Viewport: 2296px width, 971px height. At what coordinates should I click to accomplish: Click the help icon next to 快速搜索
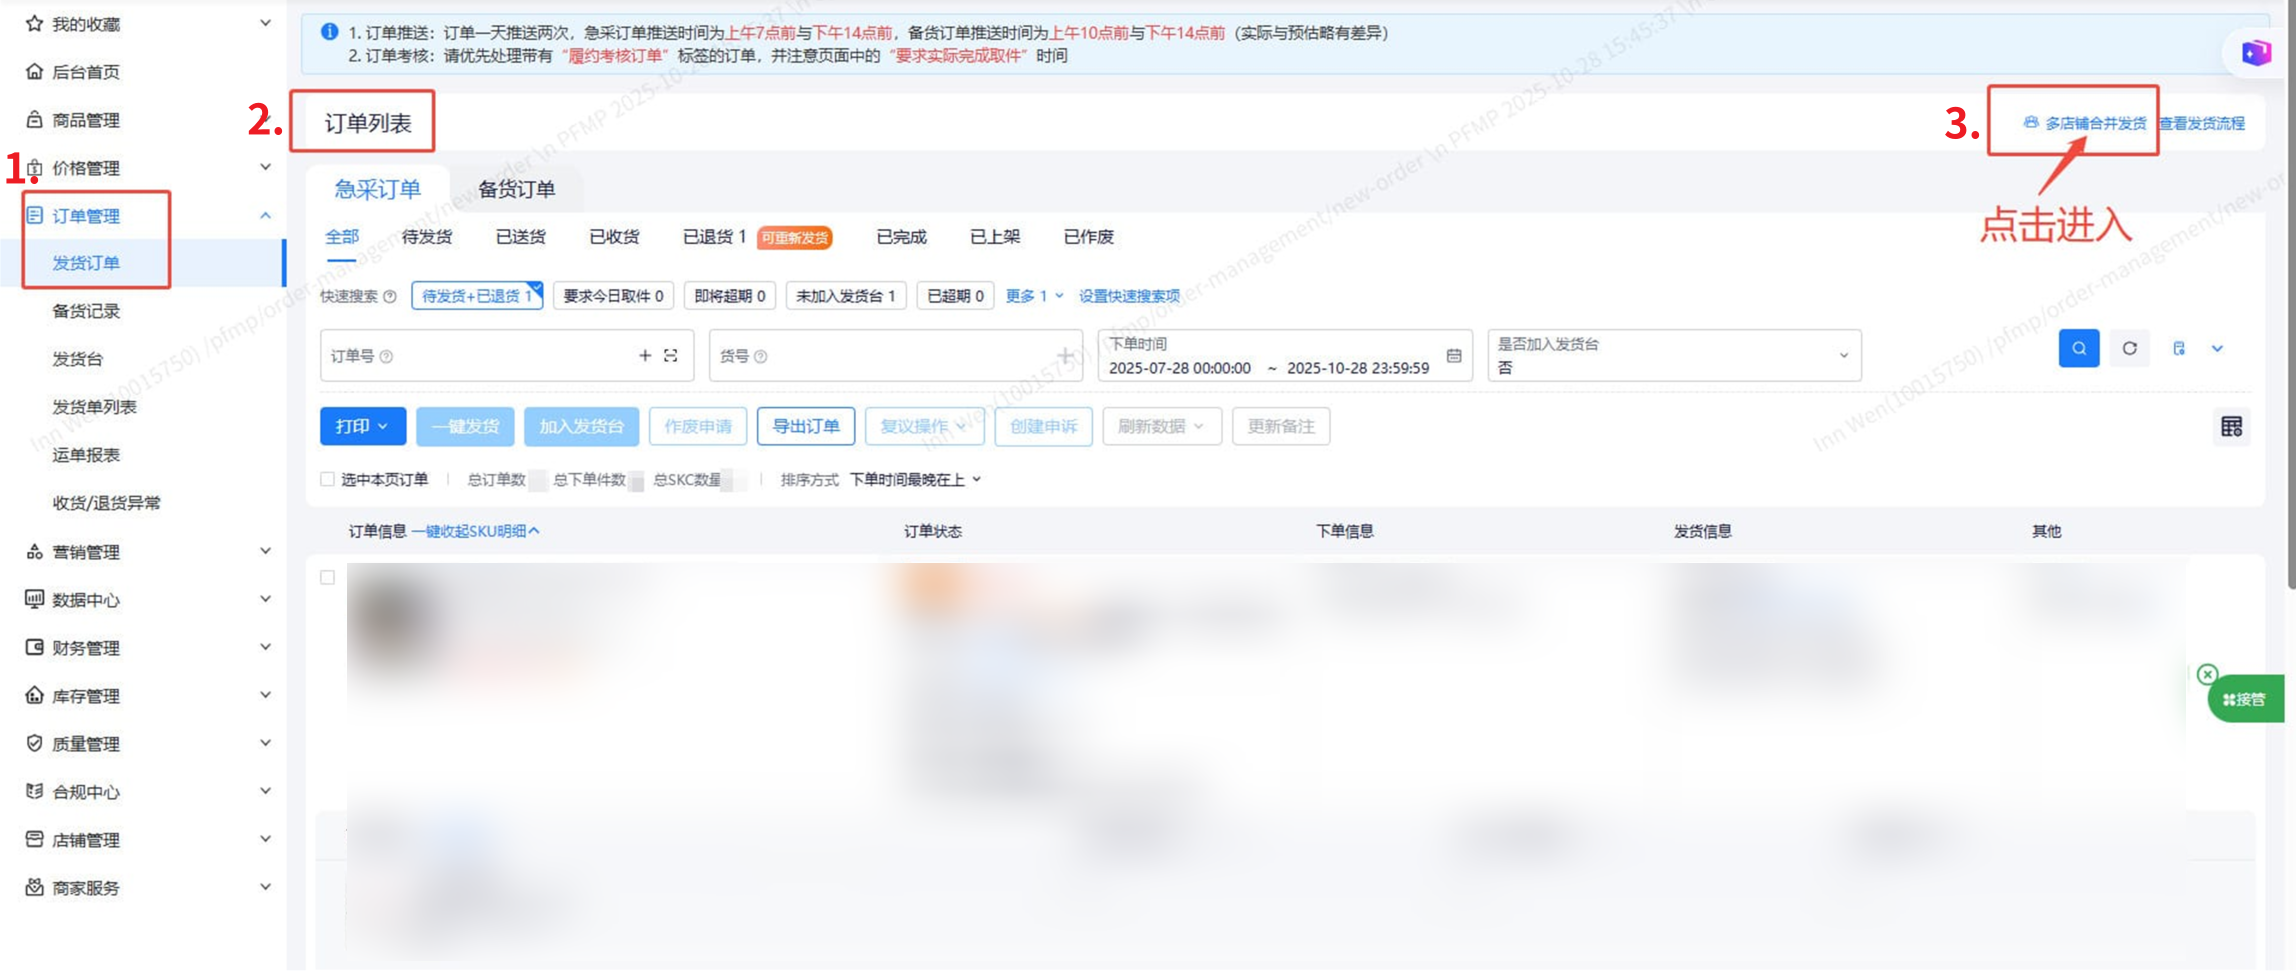pos(390,297)
